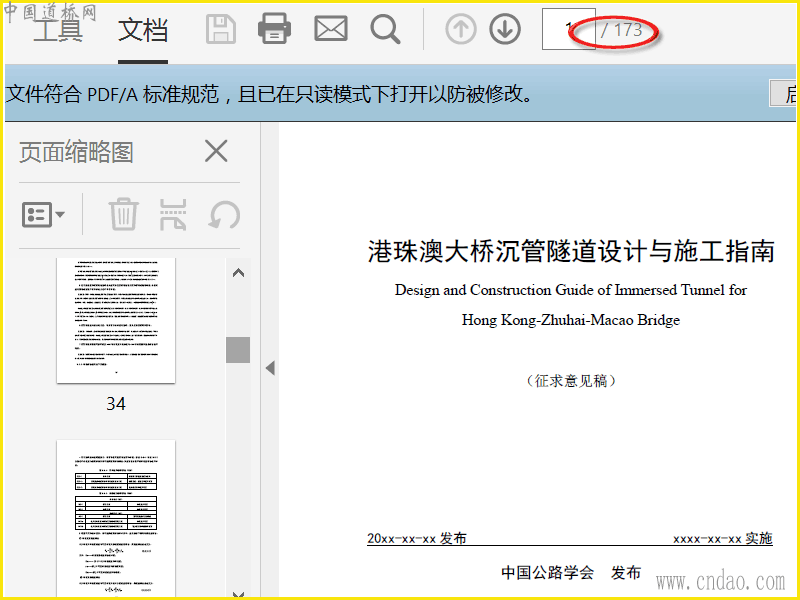The height and width of the screenshot is (600, 800).
Task: Go to previous page with up arrow
Action: tap(461, 29)
